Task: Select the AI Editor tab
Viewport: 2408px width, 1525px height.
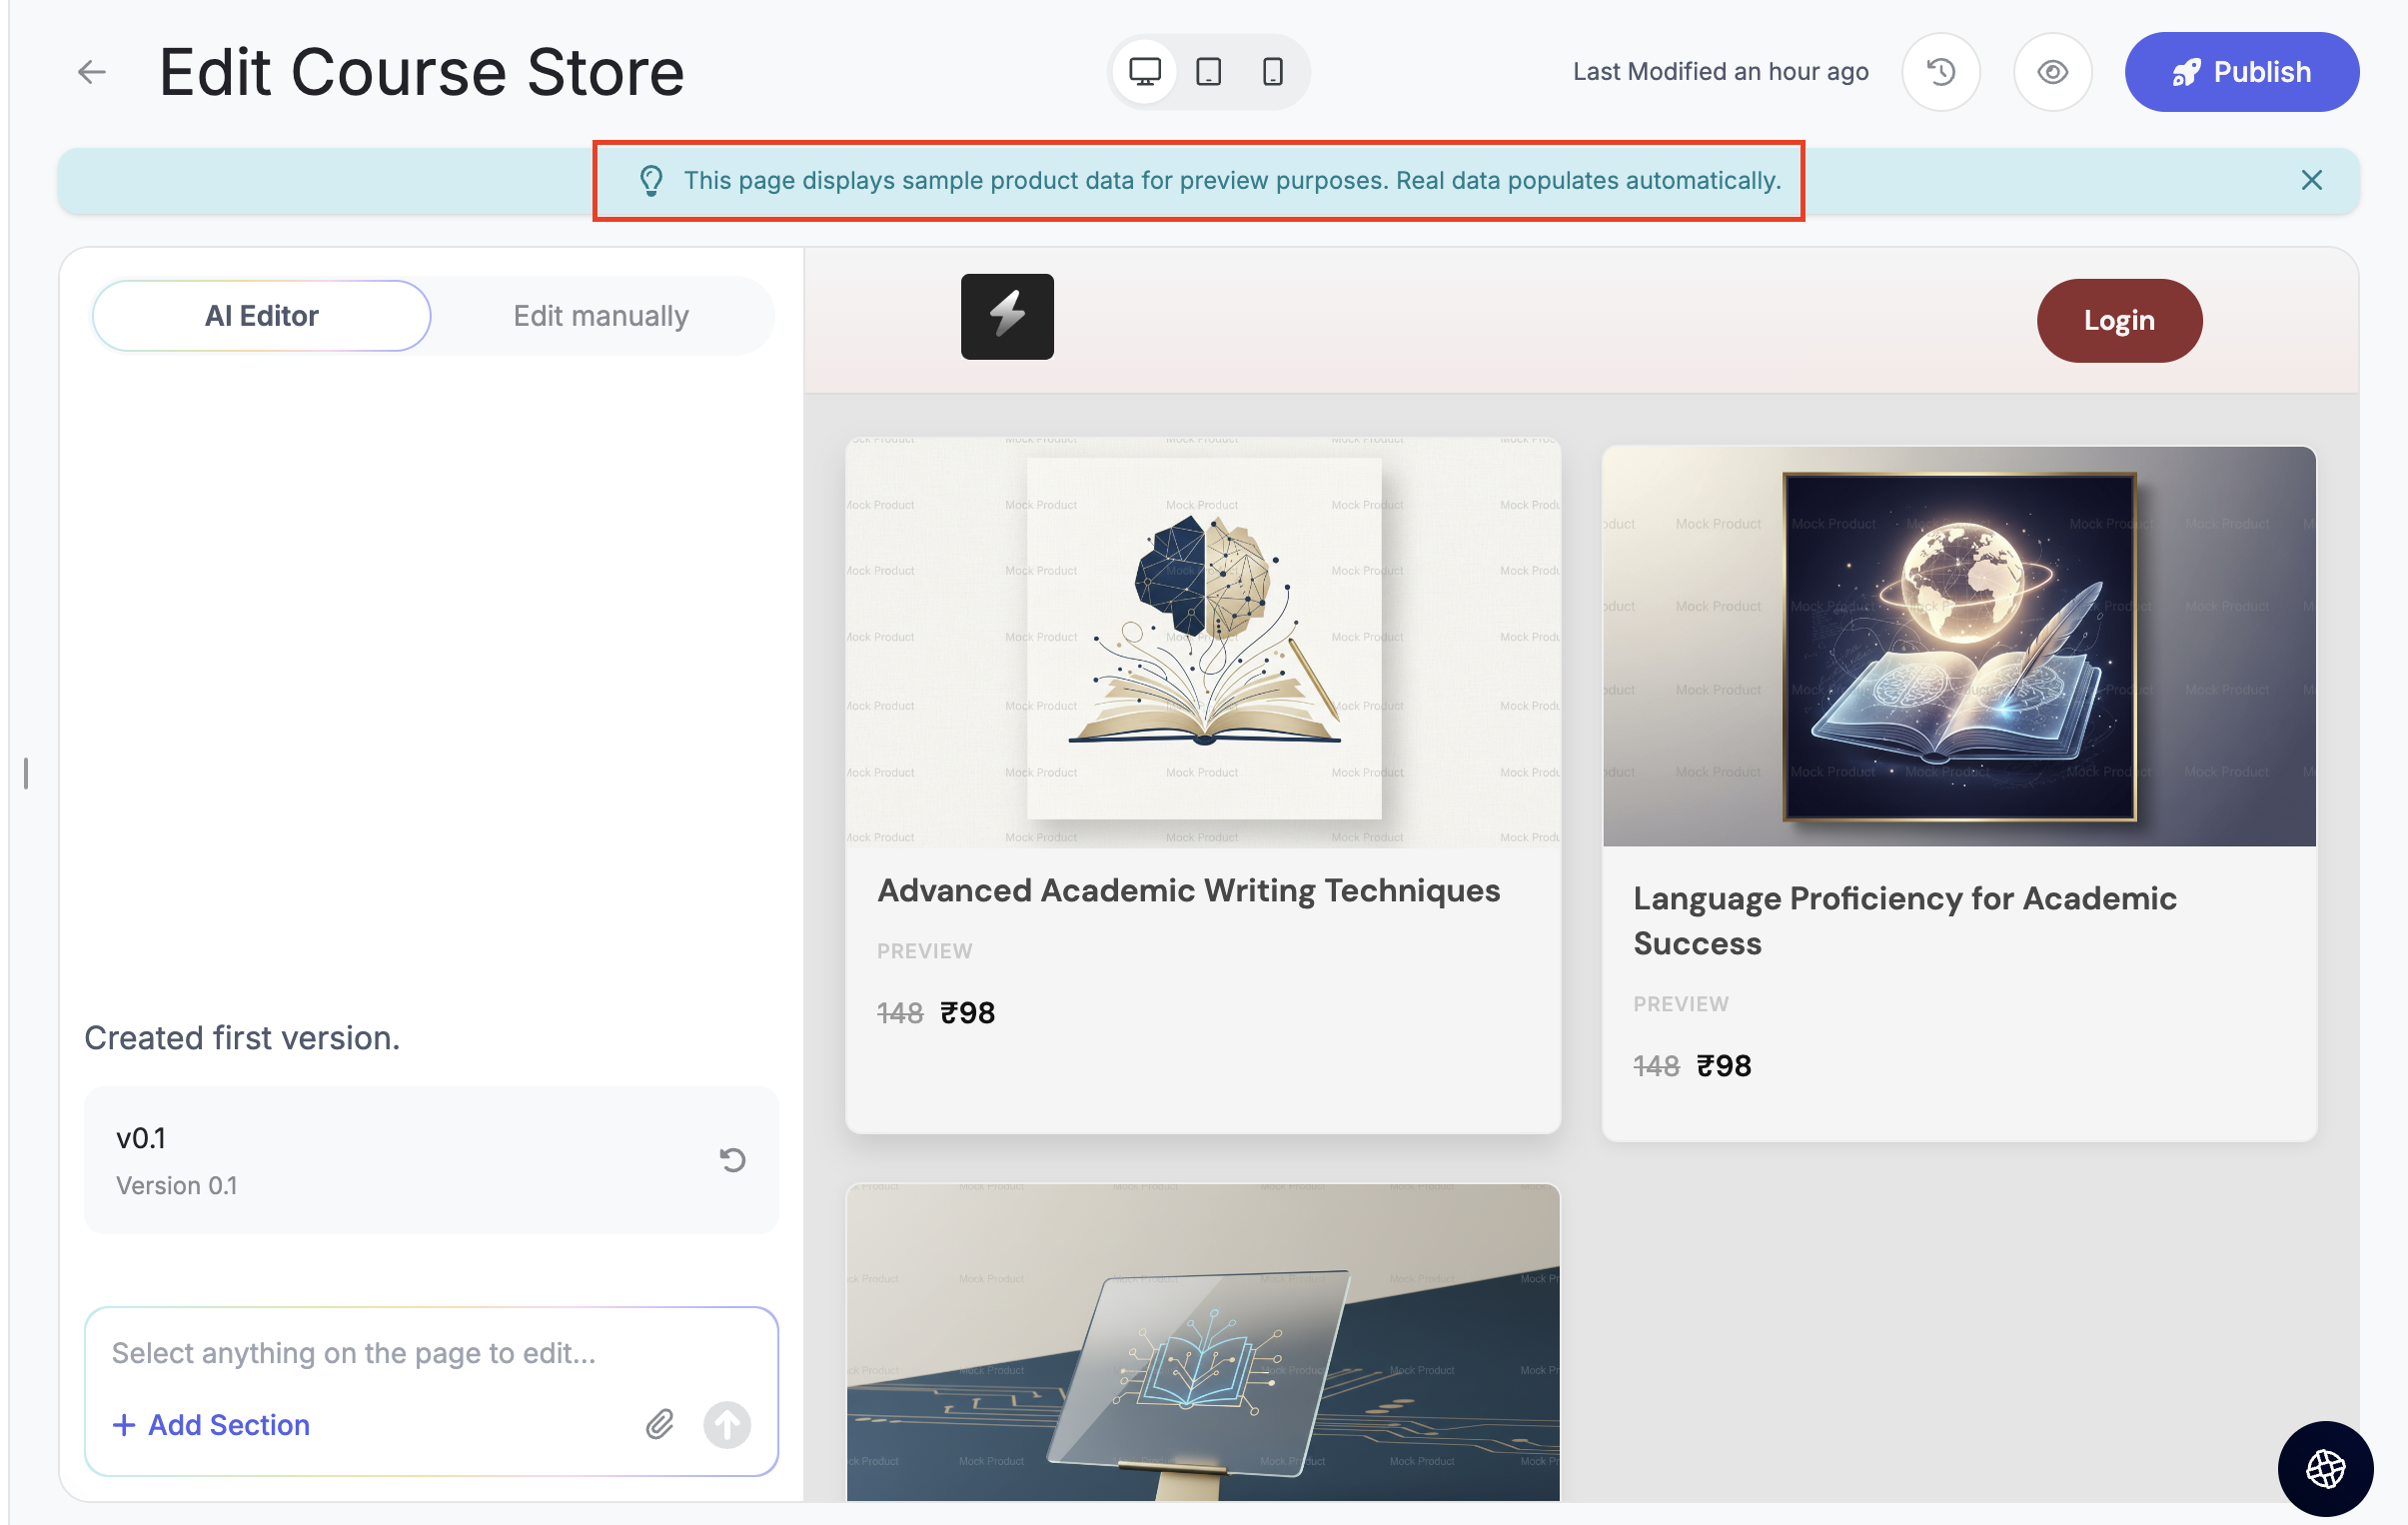Action: (262, 316)
